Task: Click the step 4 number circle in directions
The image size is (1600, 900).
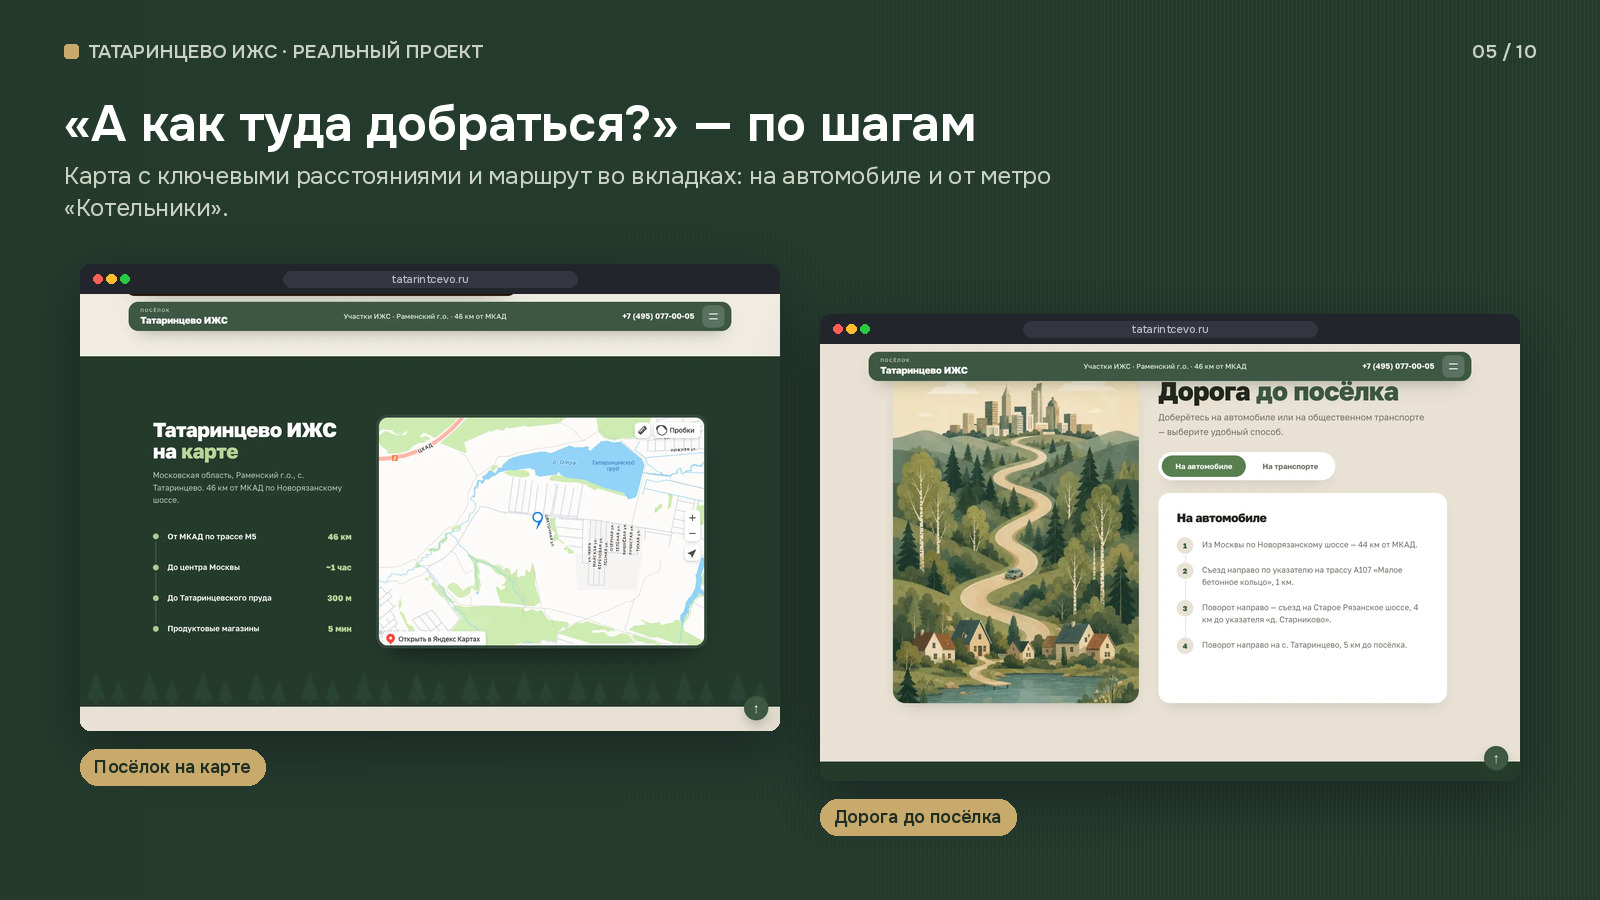Action: click(1185, 646)
